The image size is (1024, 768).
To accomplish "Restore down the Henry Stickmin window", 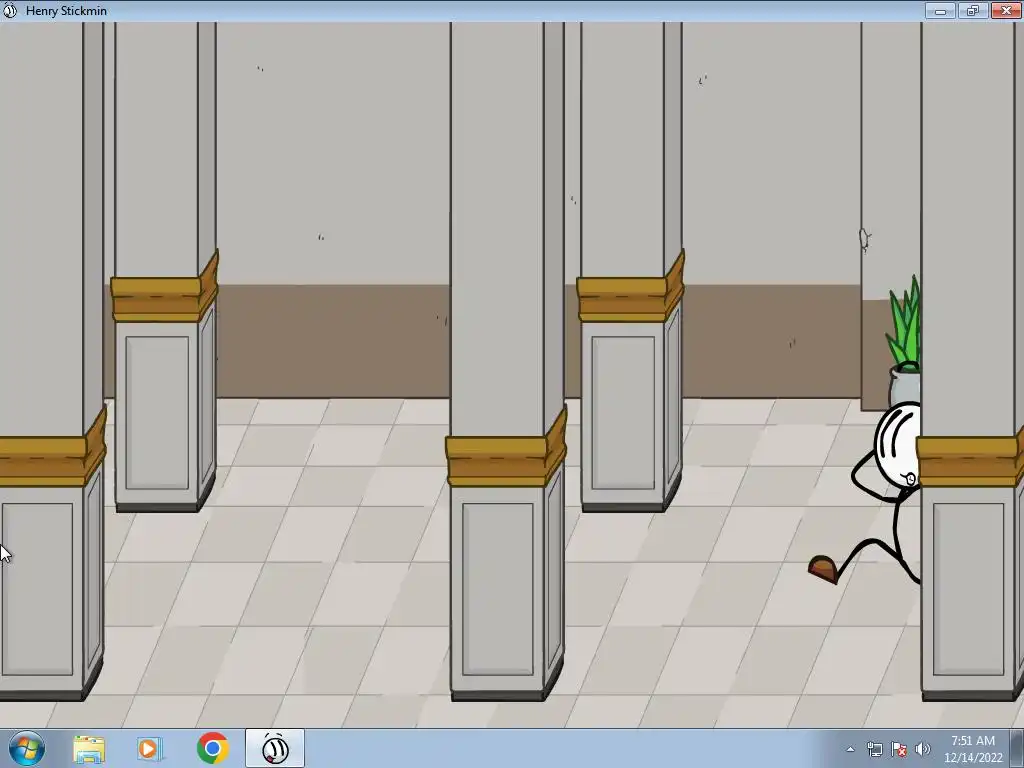I will 973,10.
